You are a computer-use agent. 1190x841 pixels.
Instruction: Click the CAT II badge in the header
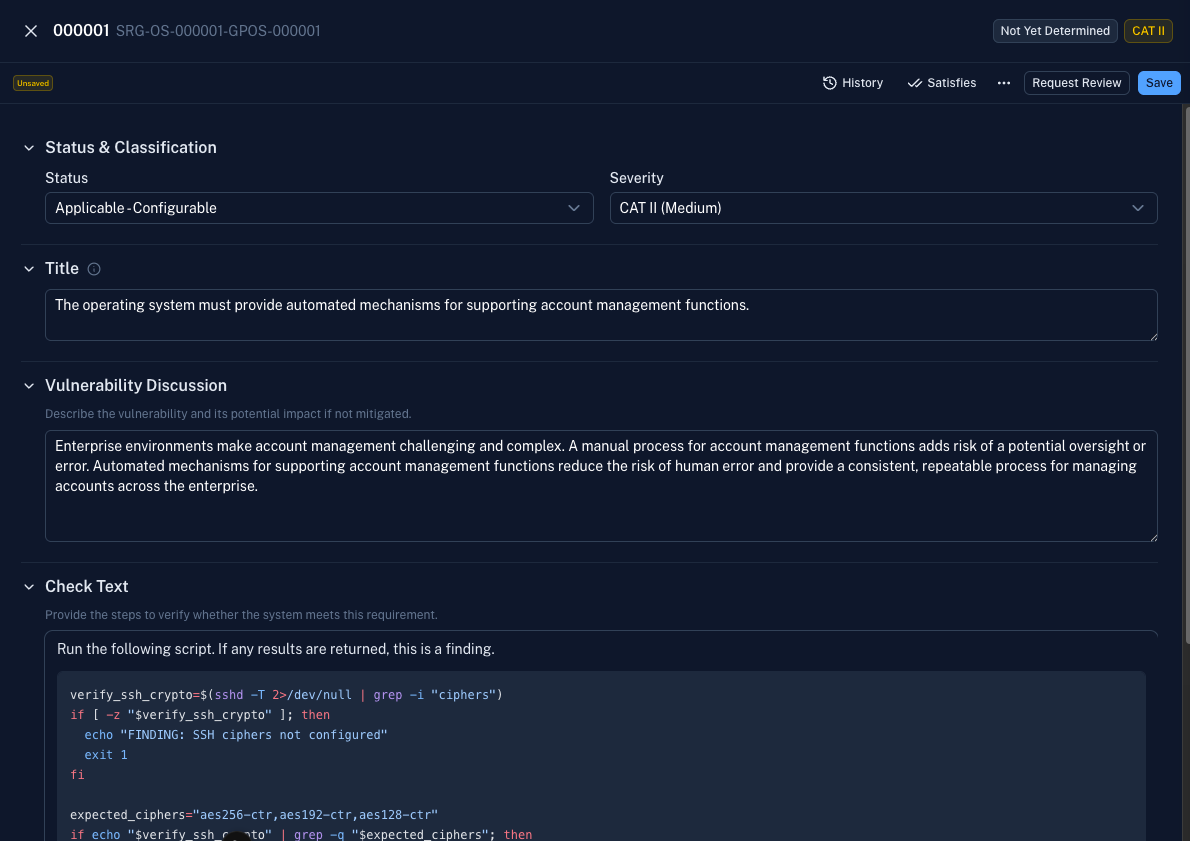pyautogui.click(x=1147, y=31)
